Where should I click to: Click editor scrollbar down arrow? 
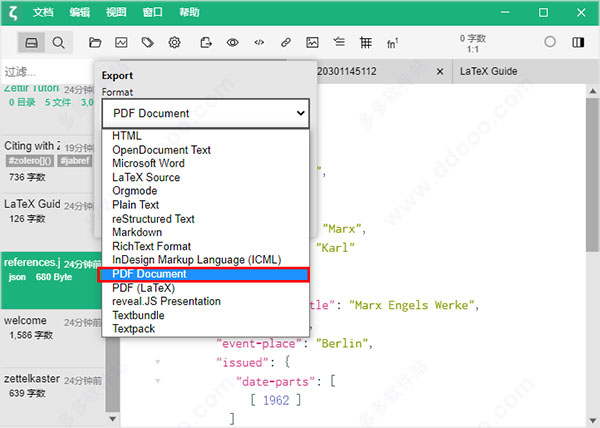(x=593, y=420)
